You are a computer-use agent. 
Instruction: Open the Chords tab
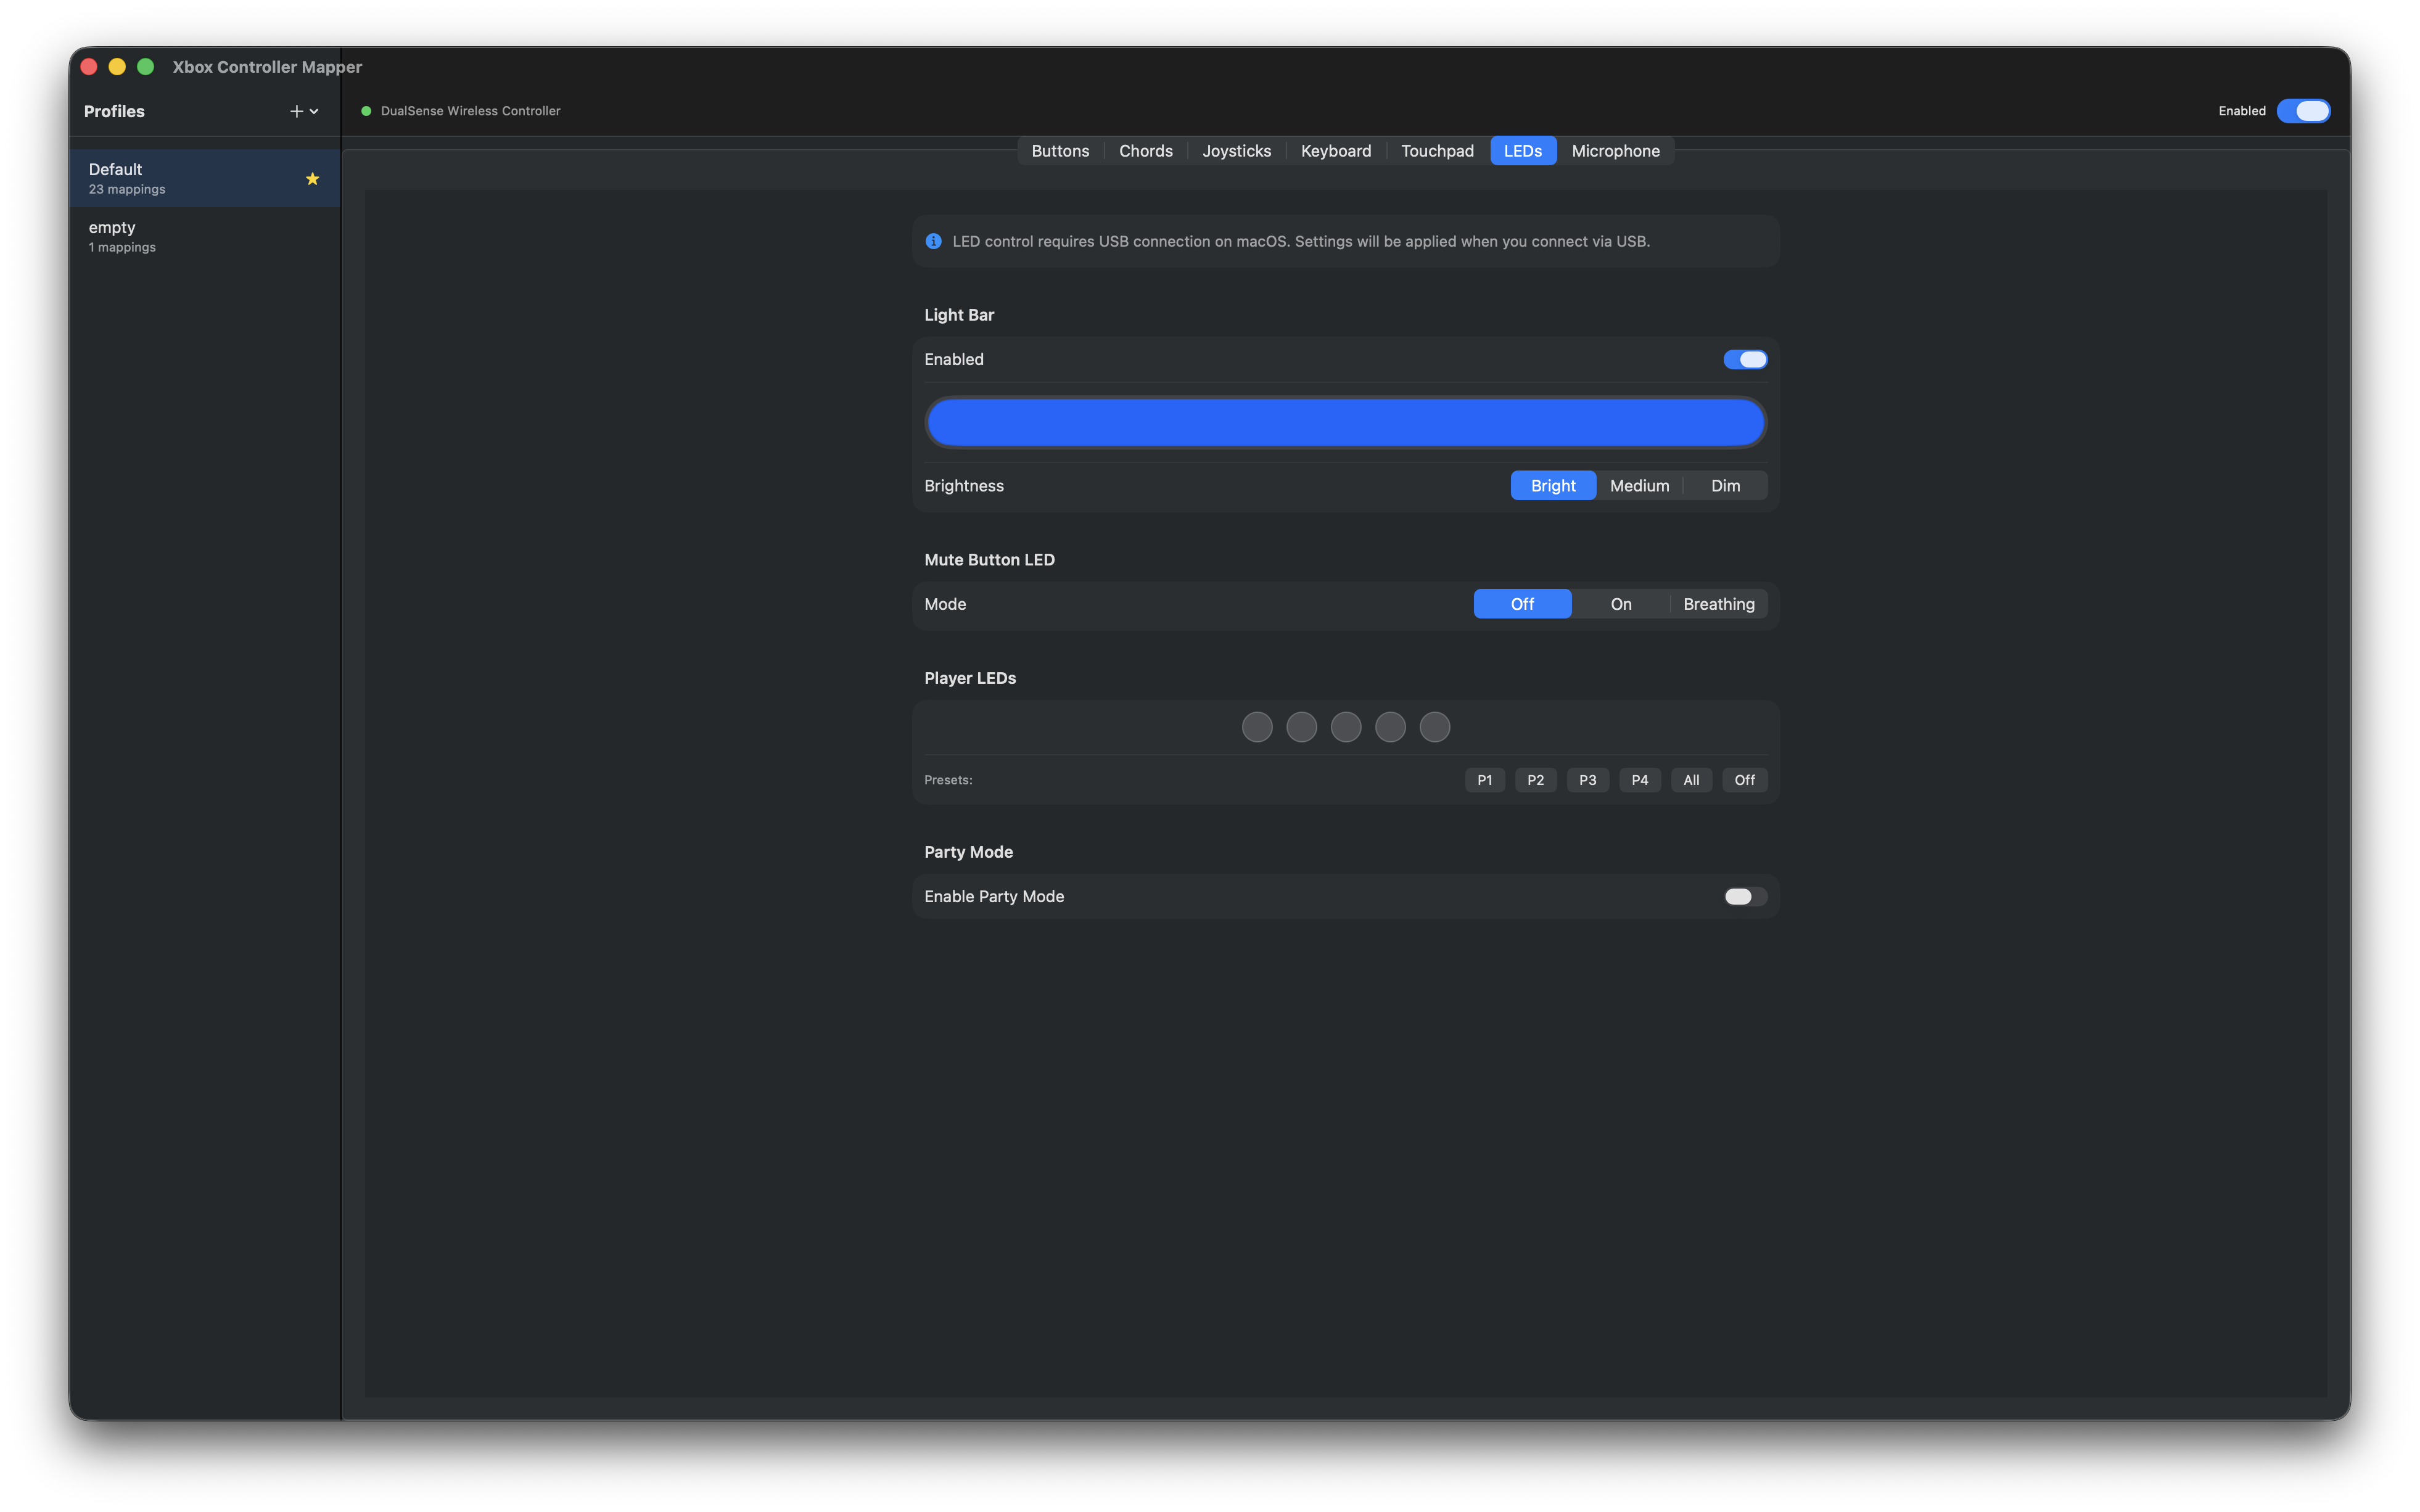click(1145, 150)
